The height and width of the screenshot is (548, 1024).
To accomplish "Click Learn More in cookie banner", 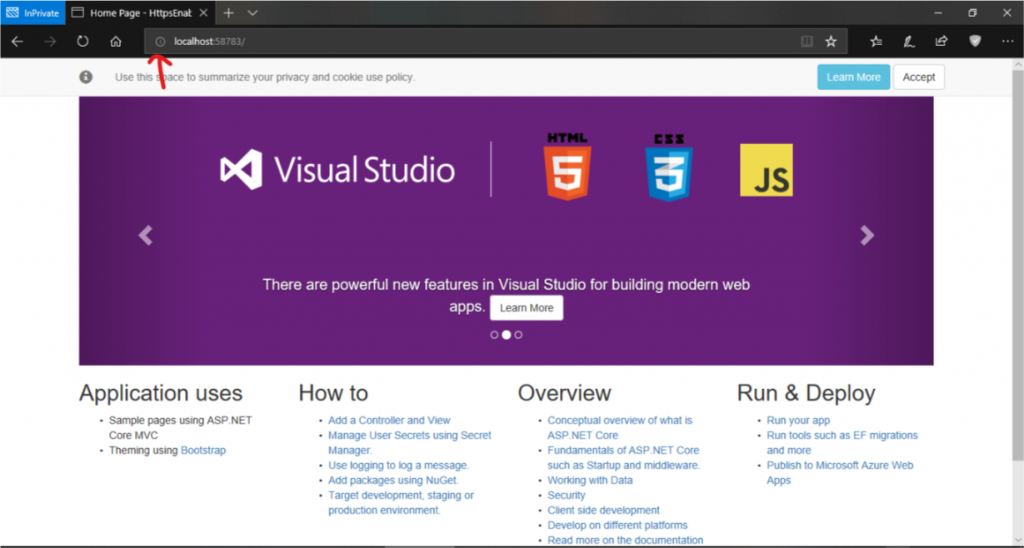I will [854, 77].
